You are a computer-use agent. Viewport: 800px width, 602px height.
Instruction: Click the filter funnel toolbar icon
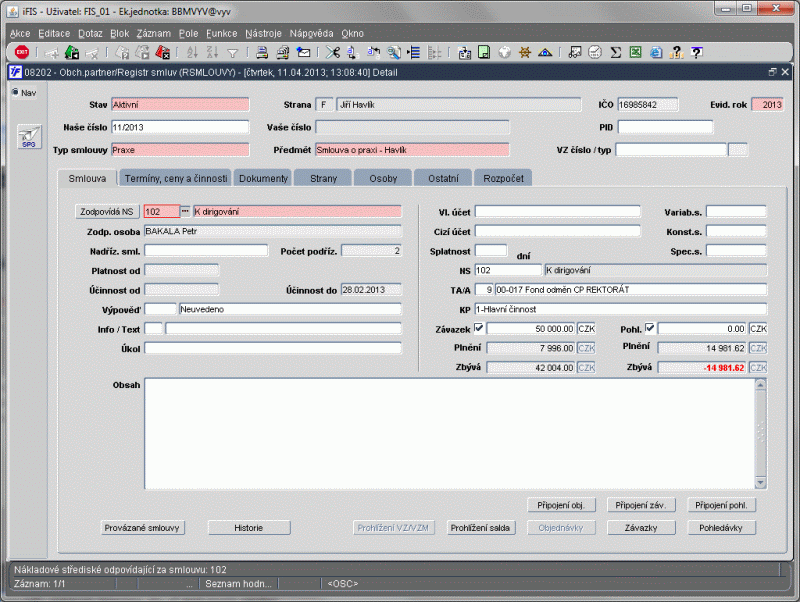(x=233, y=52)
